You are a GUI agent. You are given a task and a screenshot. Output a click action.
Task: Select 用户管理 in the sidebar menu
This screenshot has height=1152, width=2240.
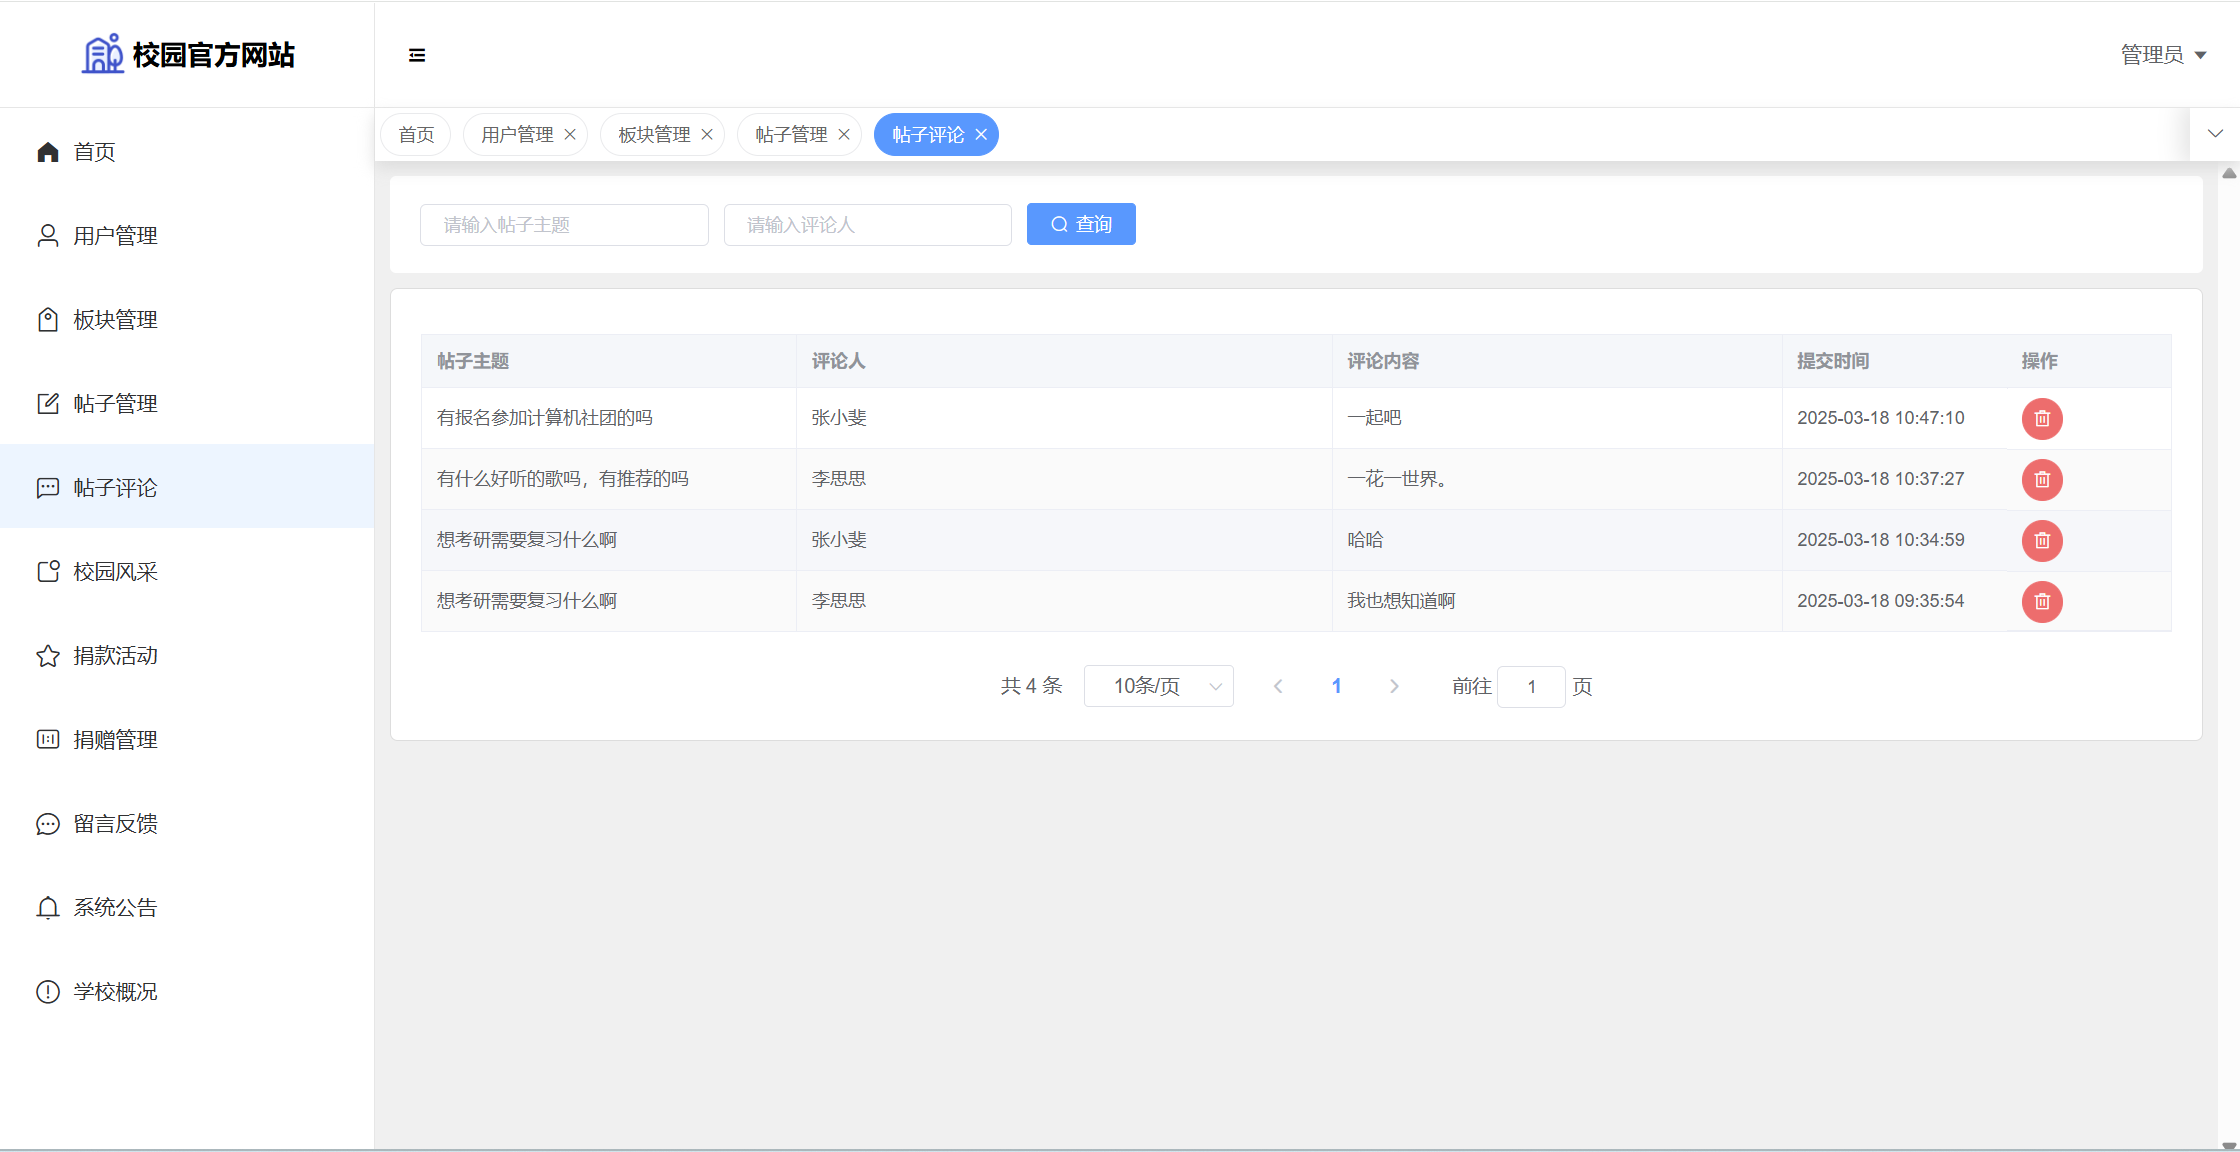point(115,236)
